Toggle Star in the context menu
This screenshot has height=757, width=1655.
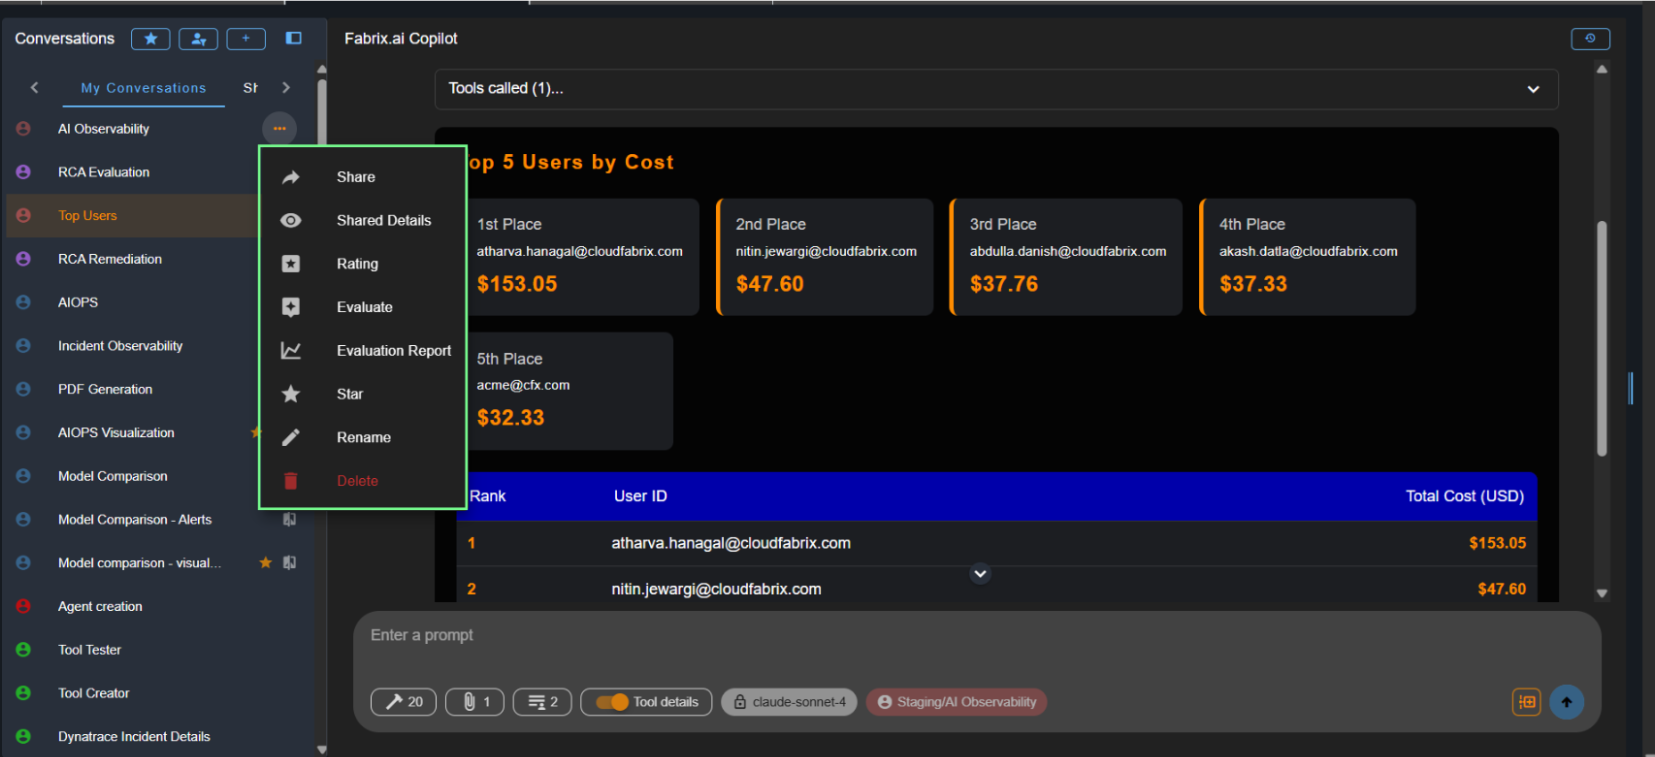click(350, 394)
